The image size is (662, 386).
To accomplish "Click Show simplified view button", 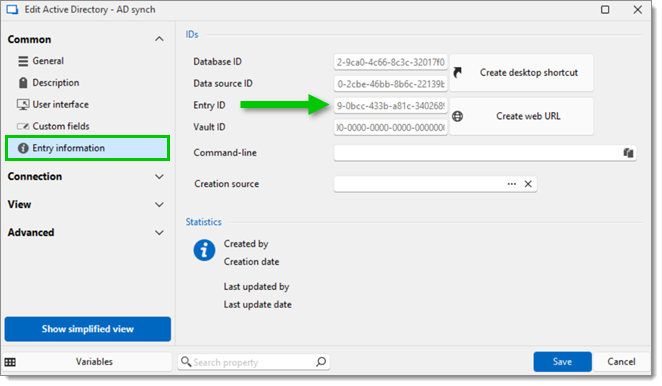I will pos(88,329).
